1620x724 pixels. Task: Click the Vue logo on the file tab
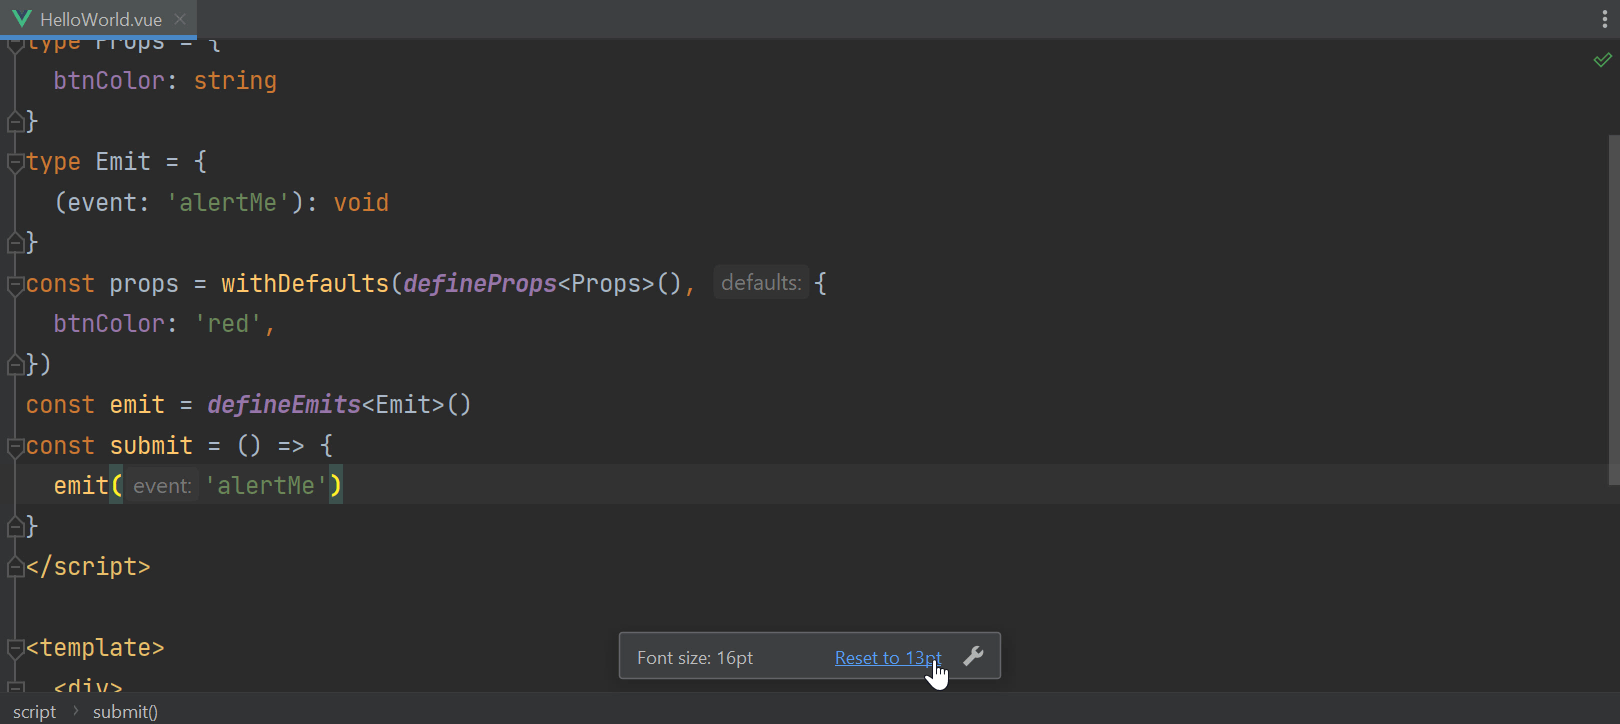tap(22, 19)
